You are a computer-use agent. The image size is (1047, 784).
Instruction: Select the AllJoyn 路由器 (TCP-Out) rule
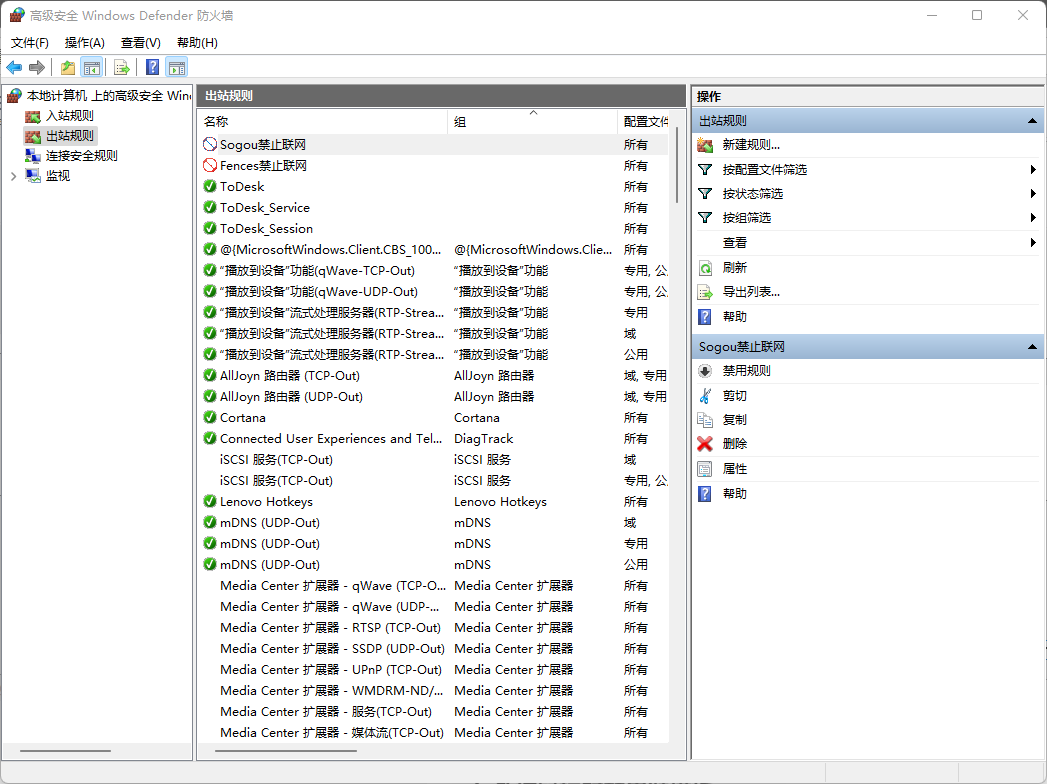tap(435, 375)
